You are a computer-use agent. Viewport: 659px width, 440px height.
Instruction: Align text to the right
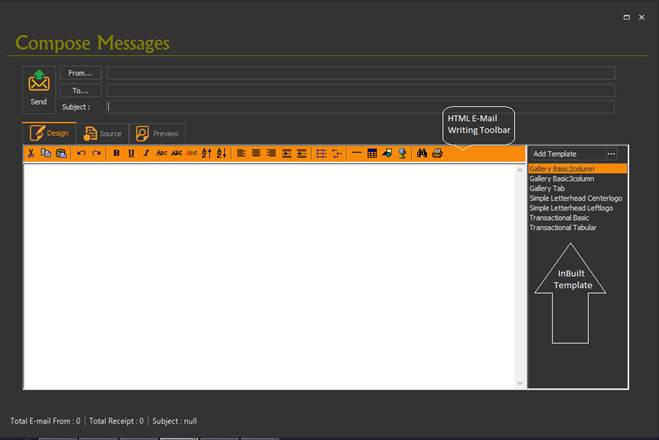coord(272,153)
